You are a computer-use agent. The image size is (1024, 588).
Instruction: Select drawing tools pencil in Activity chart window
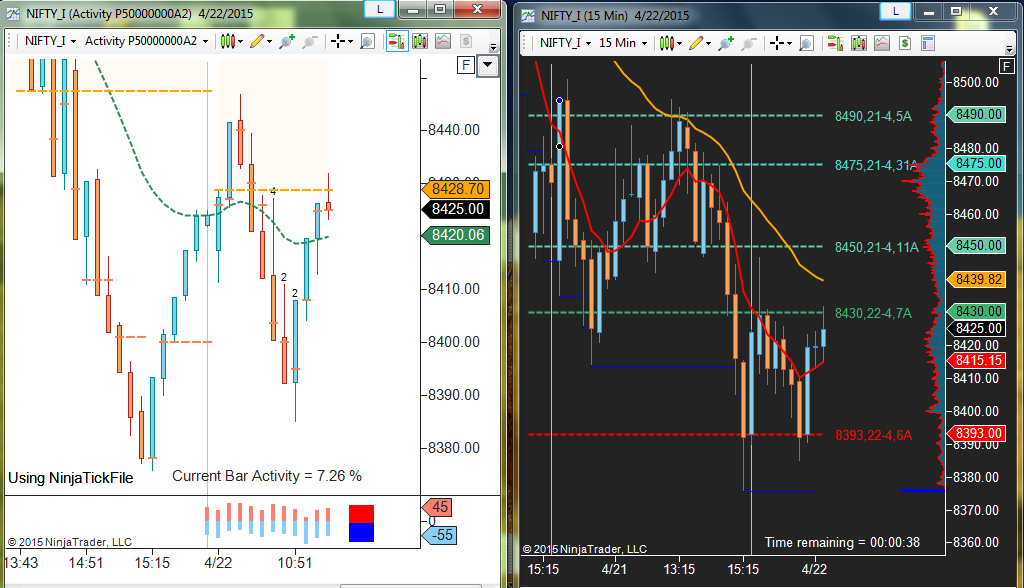[x=257, y=41]
